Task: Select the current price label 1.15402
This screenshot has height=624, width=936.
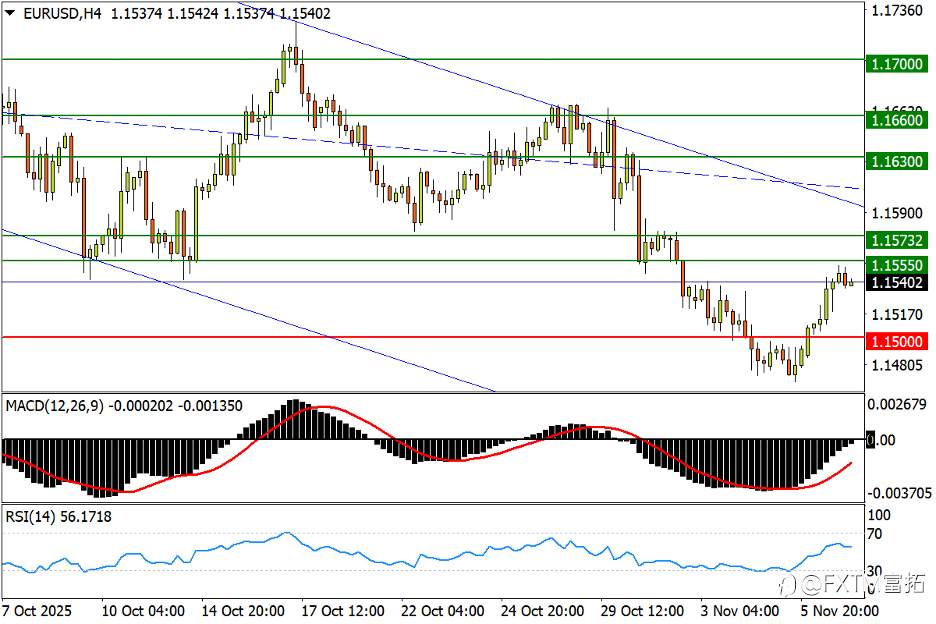Action: [897, 282]
